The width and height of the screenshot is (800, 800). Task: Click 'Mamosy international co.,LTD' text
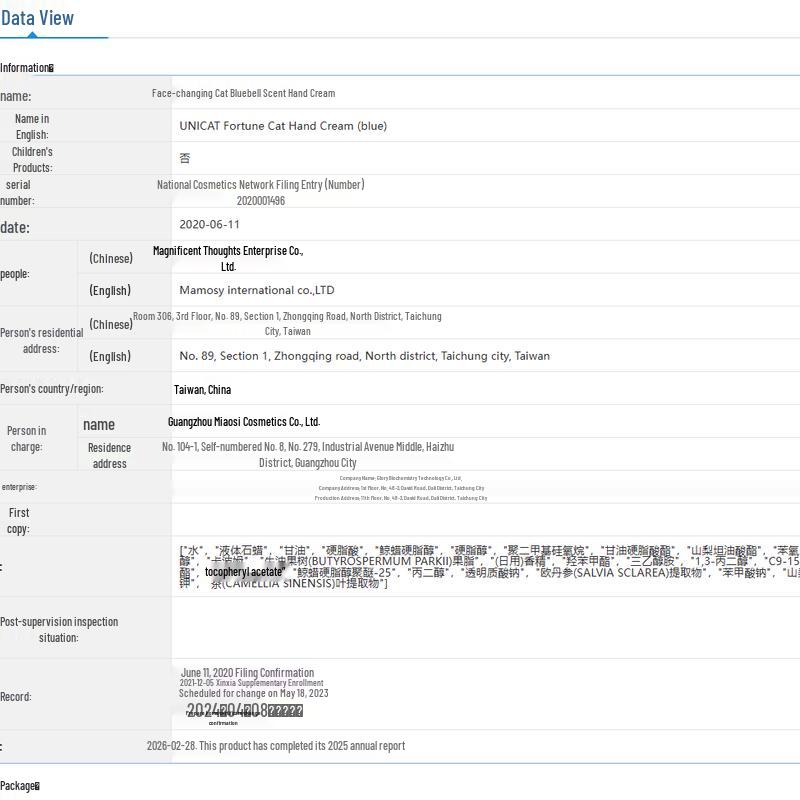pyautogui.click(x=257, y=290)
